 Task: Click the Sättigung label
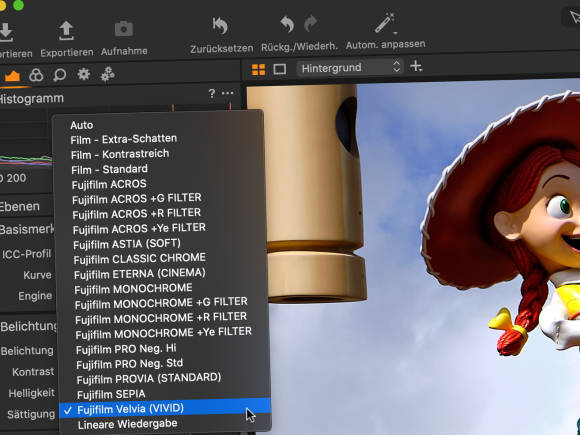pos(31,414)
